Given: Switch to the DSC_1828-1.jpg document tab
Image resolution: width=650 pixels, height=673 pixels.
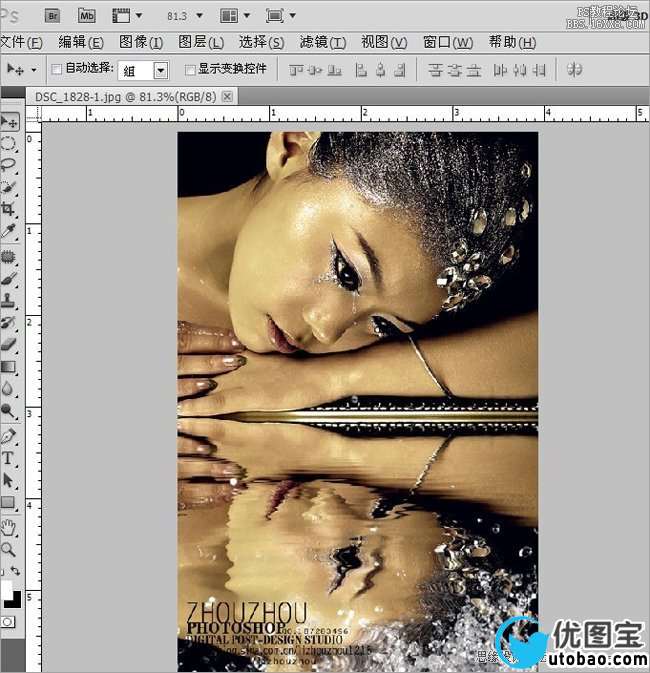Looking at the screenshot, I should point(125,97).
